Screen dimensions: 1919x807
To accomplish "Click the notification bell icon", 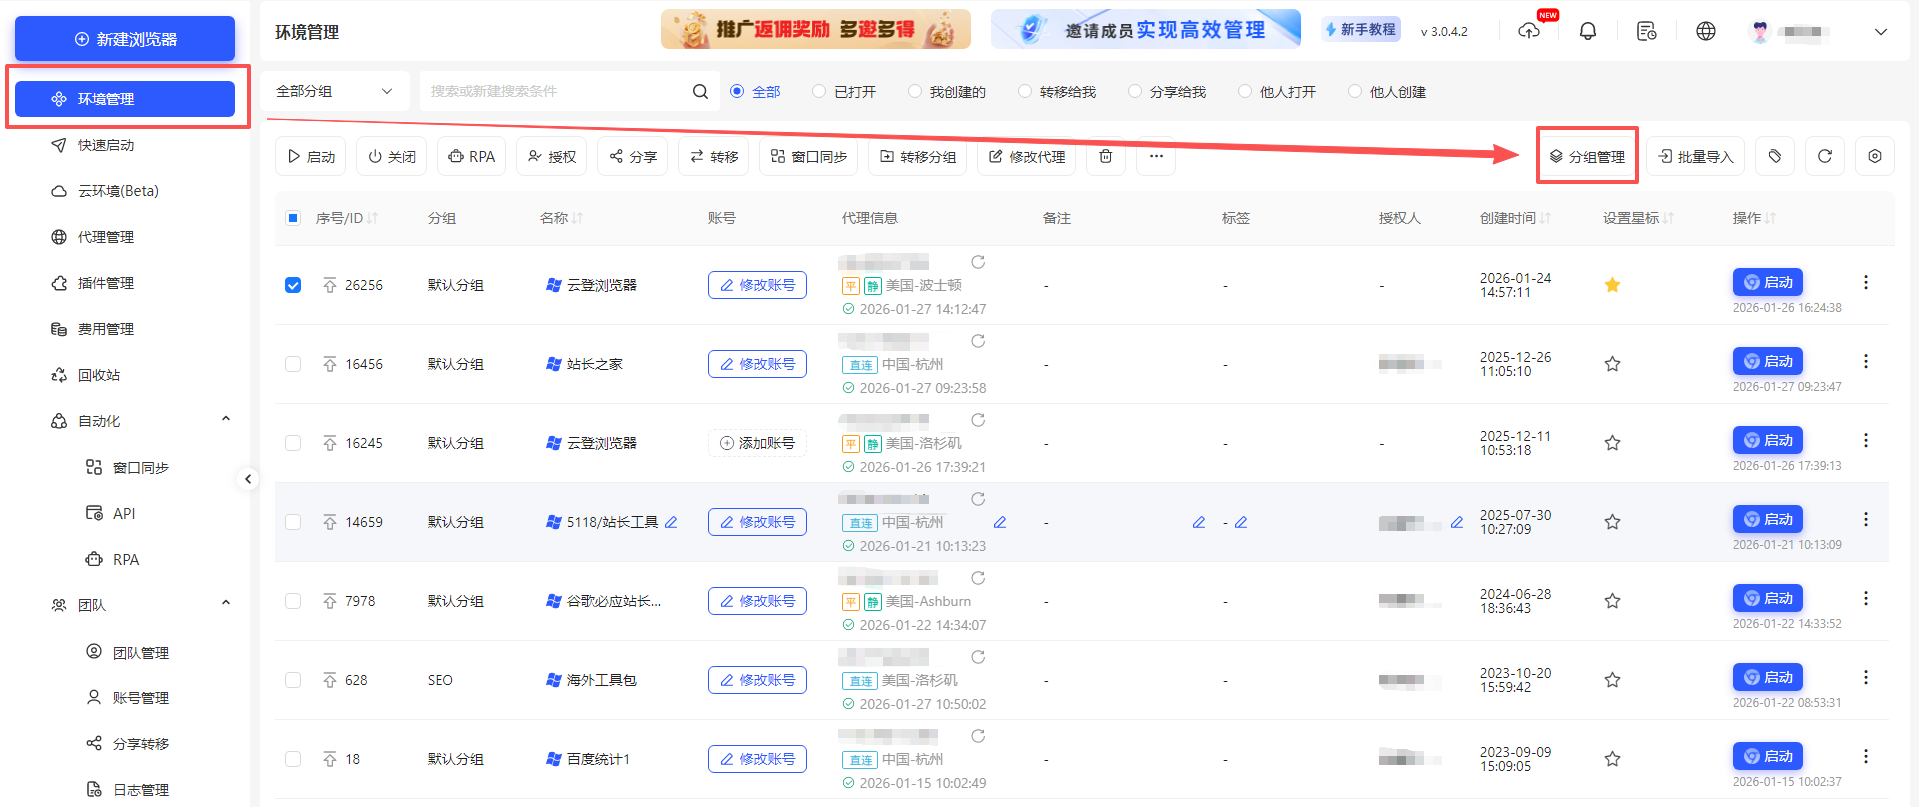I will [1587, 31].
